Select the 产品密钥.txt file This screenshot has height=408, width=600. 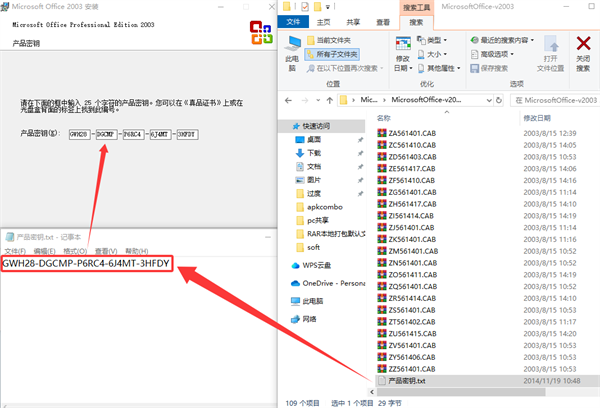407,381
